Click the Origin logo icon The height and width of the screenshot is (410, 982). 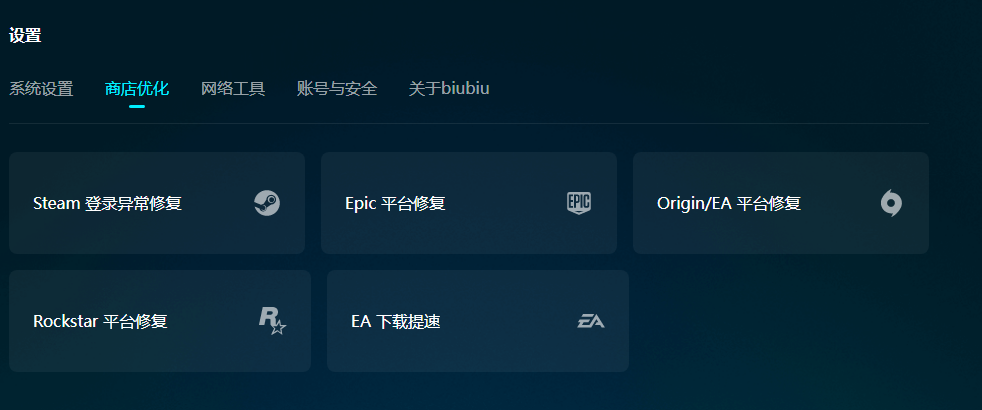891,203
